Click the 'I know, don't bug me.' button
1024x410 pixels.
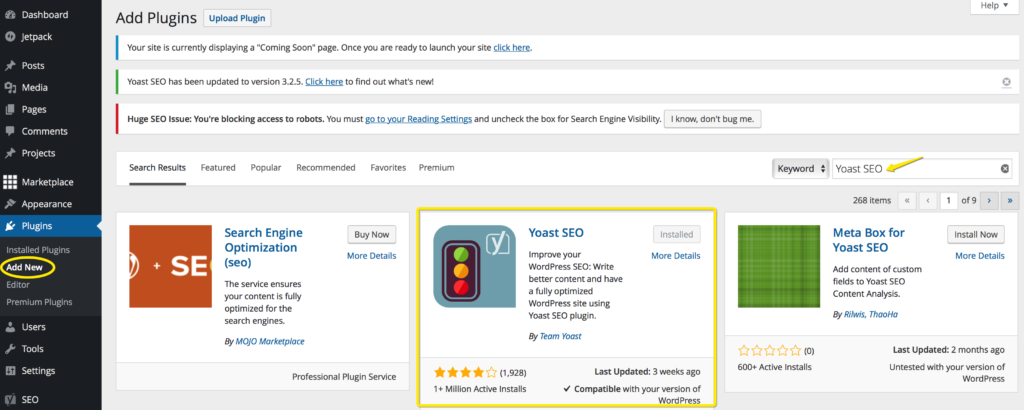[x=712, y=119]
